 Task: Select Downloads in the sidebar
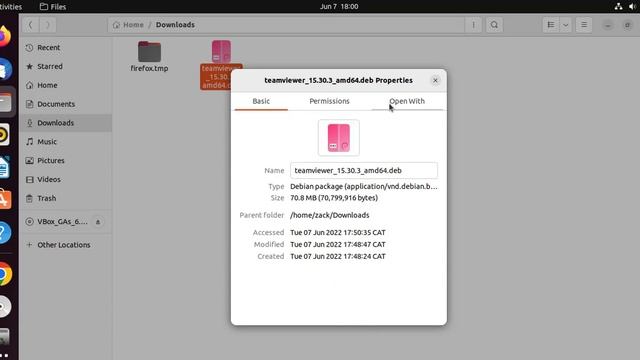pyautogui.click(x=65, y=123)
